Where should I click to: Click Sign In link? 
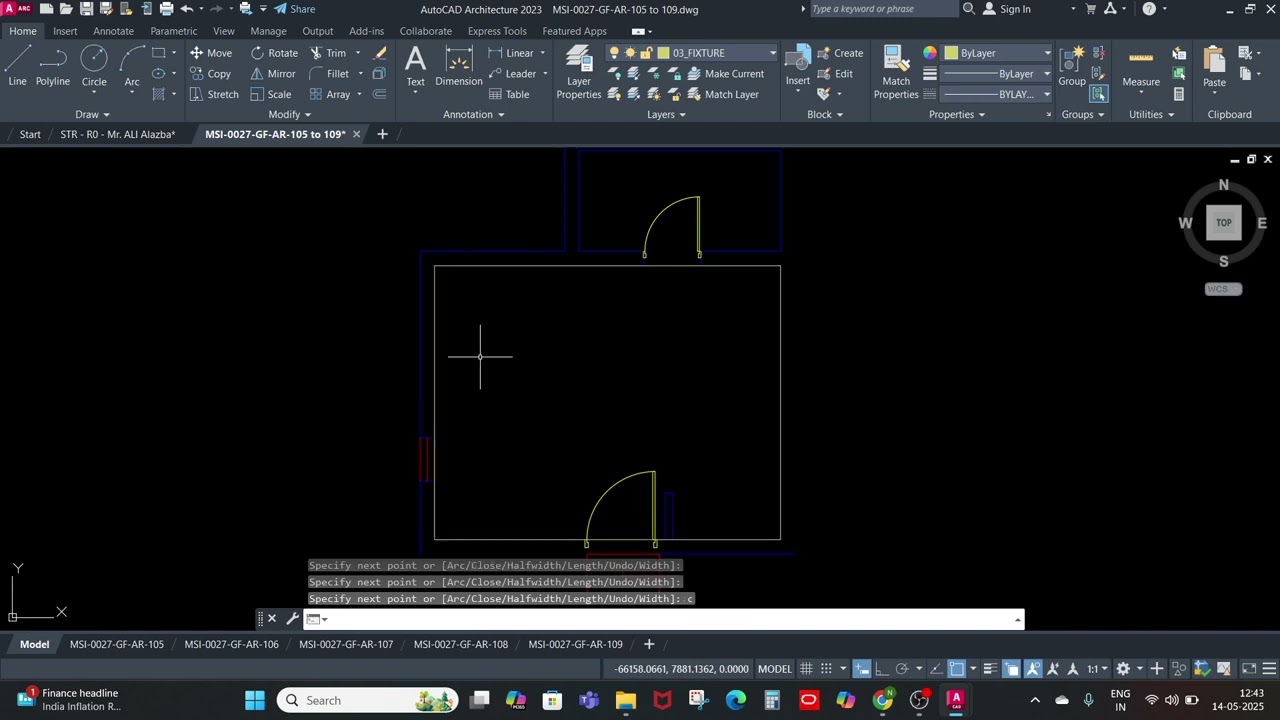[x=1015, y=9]
